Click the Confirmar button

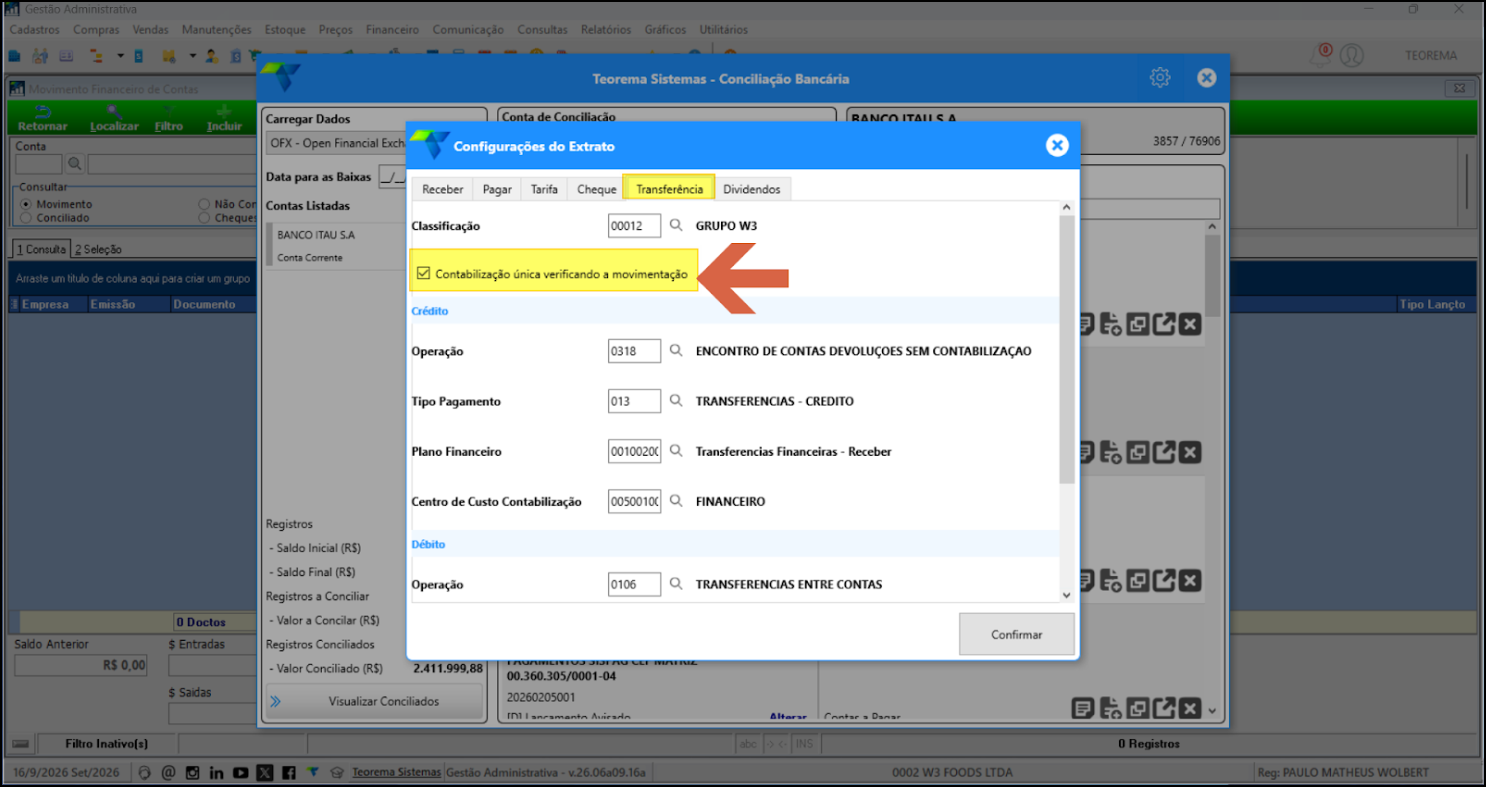click(1016, 634)
